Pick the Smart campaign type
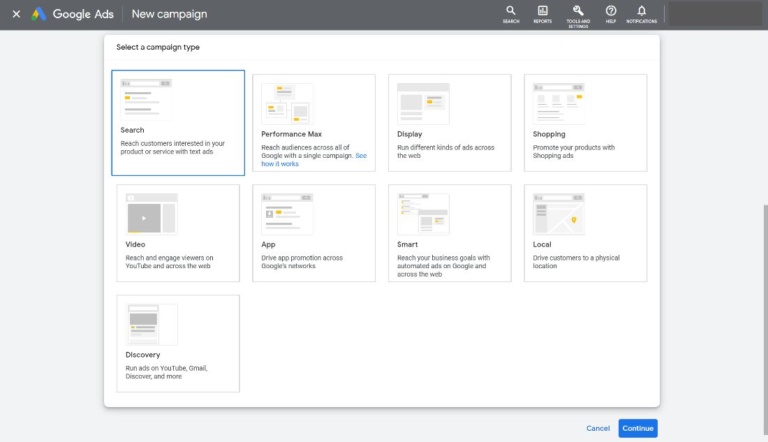Viewport: 768px width, 442px height. click(x=450, y=233)
